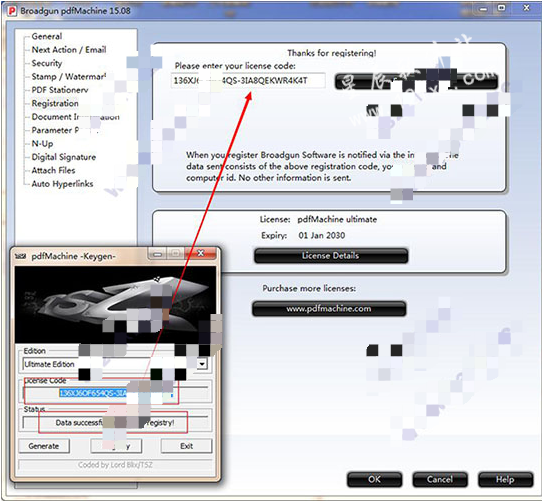Click the 'pdfMachine ultimate' license text
The image size is (542, 501).
(337, 220)
